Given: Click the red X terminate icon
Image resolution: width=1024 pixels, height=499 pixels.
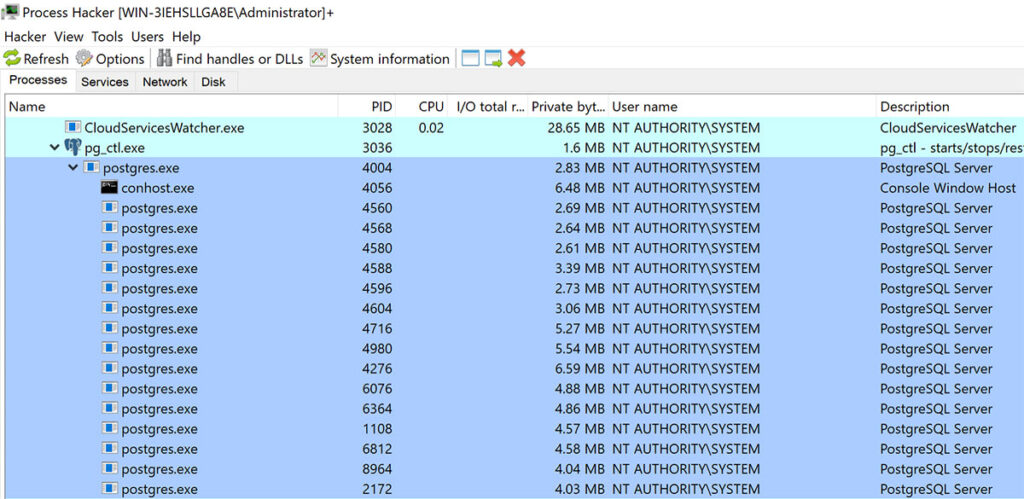Looking at the screenshot, I should click(517, 59).
